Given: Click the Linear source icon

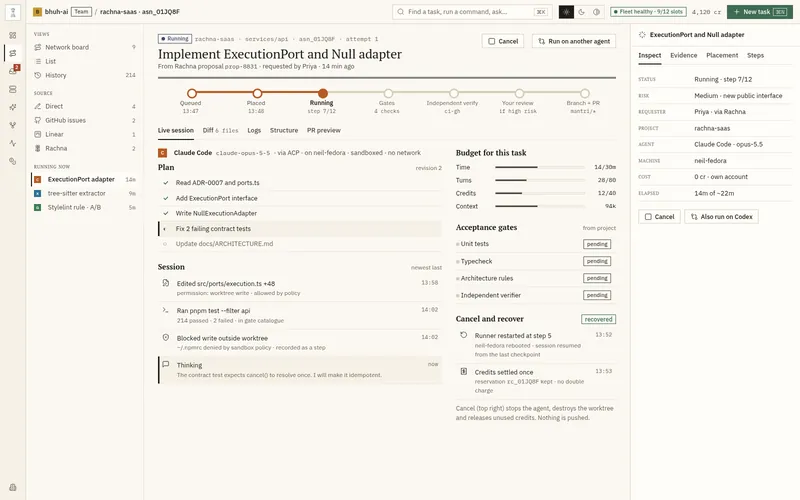Looking at the screenshot, I should click(38, 134).
